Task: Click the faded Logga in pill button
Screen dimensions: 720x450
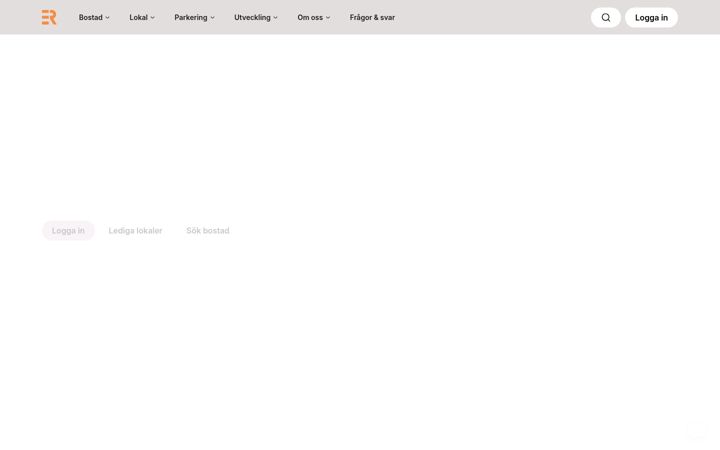Action: (68, 231)
